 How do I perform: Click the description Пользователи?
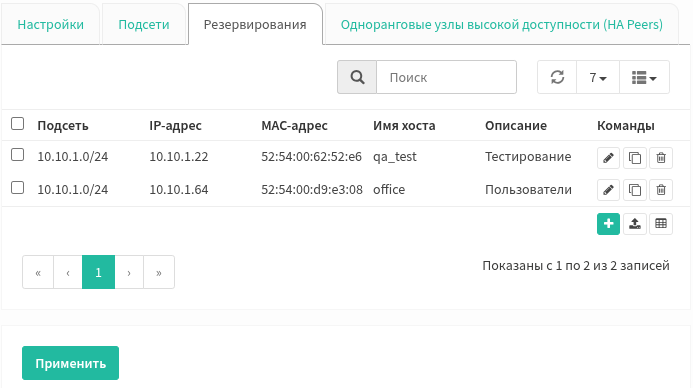pyautogui.click(x=529, y=190)
